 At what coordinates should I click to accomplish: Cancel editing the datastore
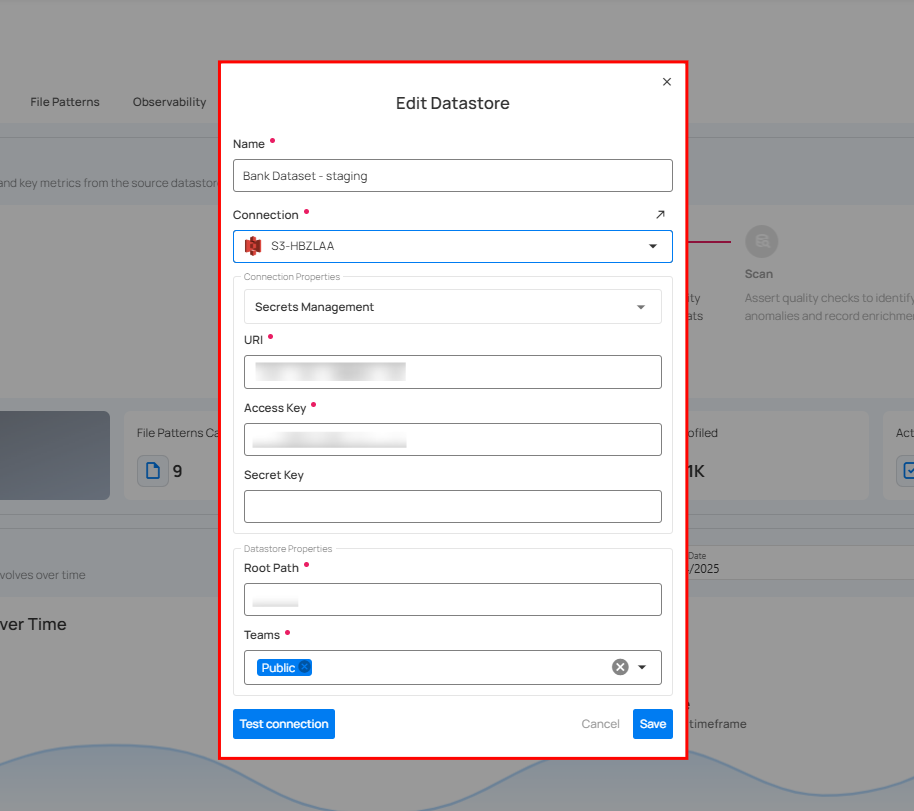pos(601,724)
